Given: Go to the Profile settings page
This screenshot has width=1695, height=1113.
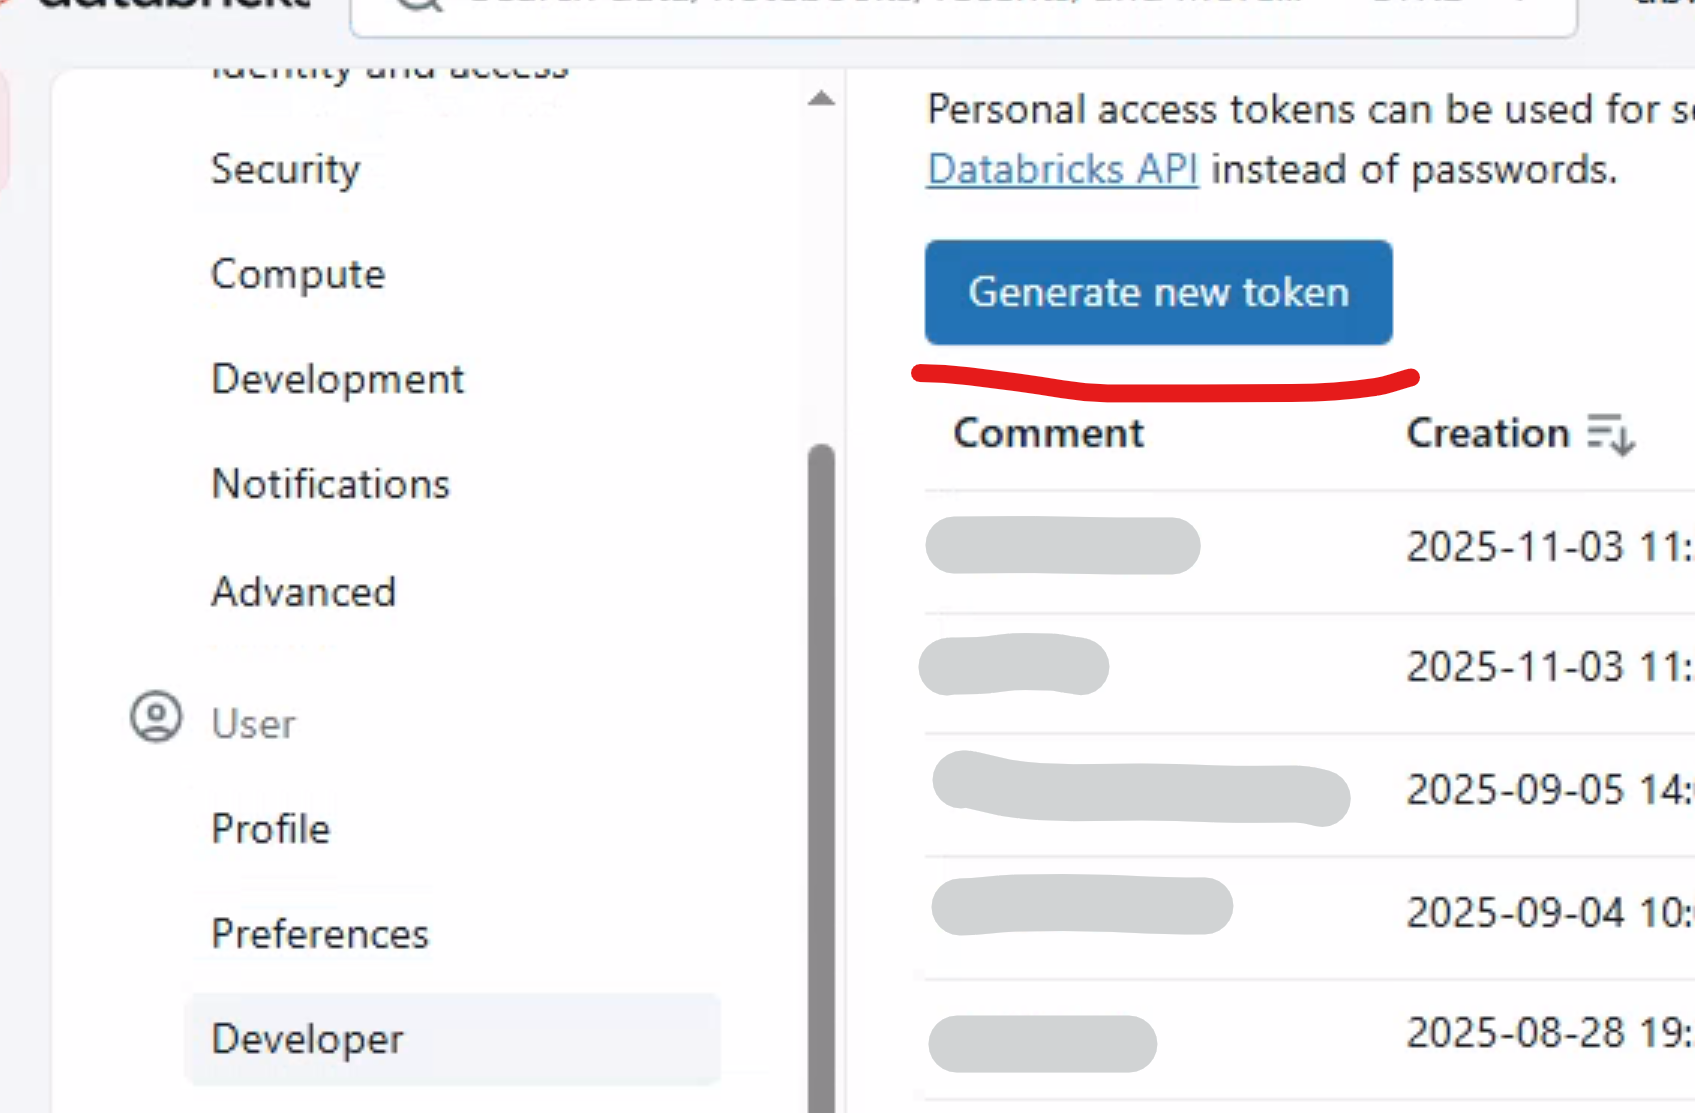Looking at the screenshot, I should point(270,828).
